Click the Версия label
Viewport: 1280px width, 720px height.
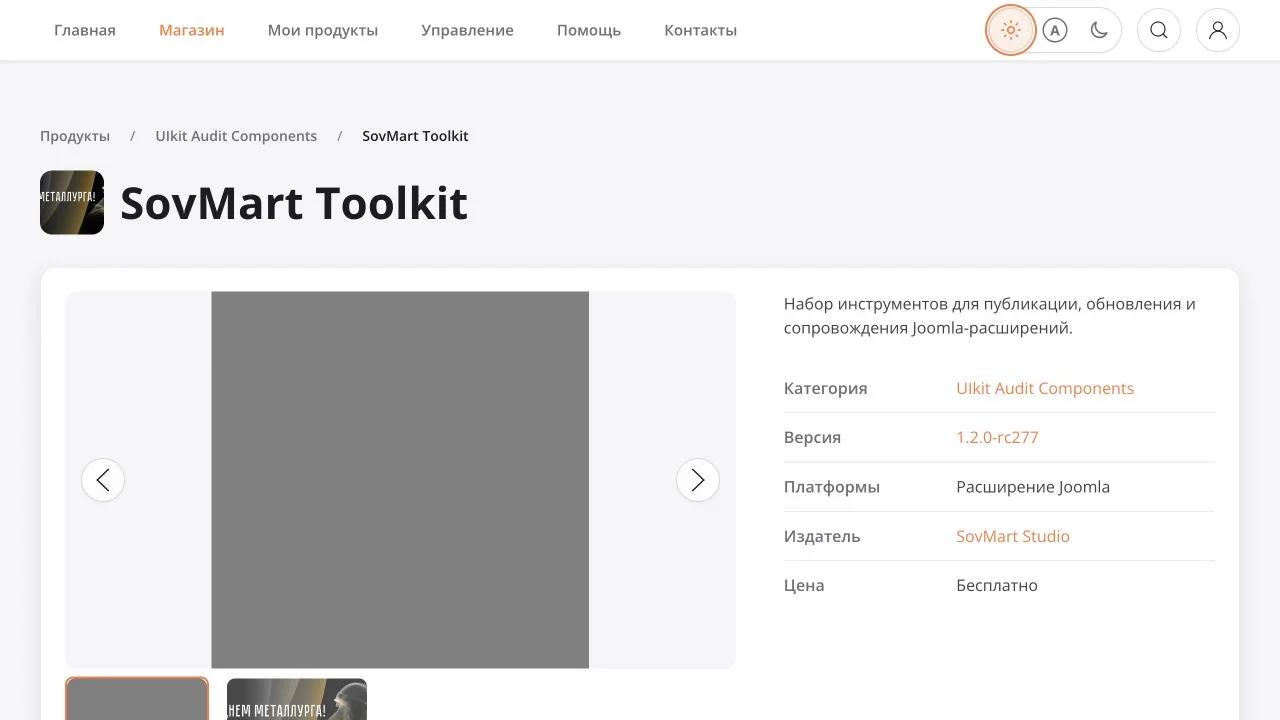(x=812, y=437)
